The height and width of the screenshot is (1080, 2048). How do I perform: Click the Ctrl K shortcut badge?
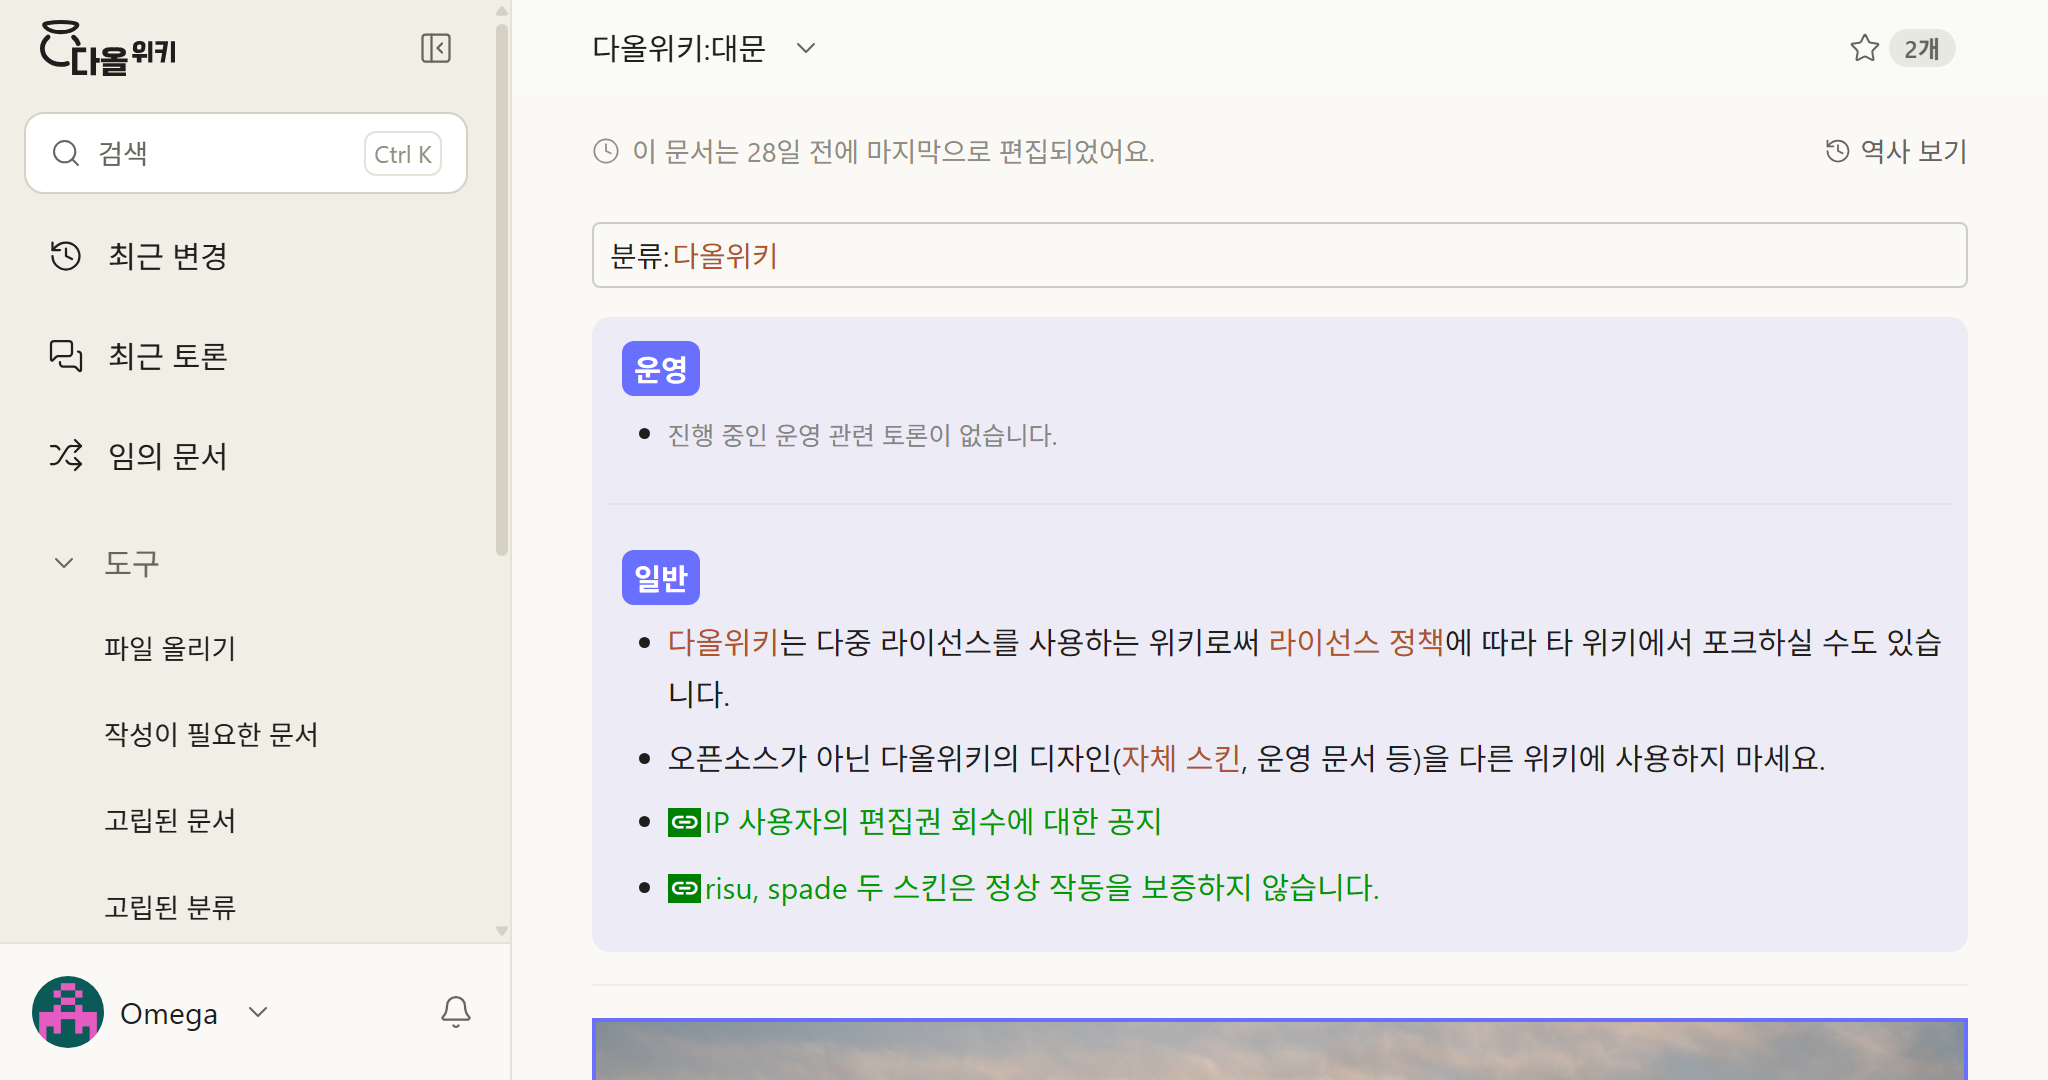coord(402,154)
